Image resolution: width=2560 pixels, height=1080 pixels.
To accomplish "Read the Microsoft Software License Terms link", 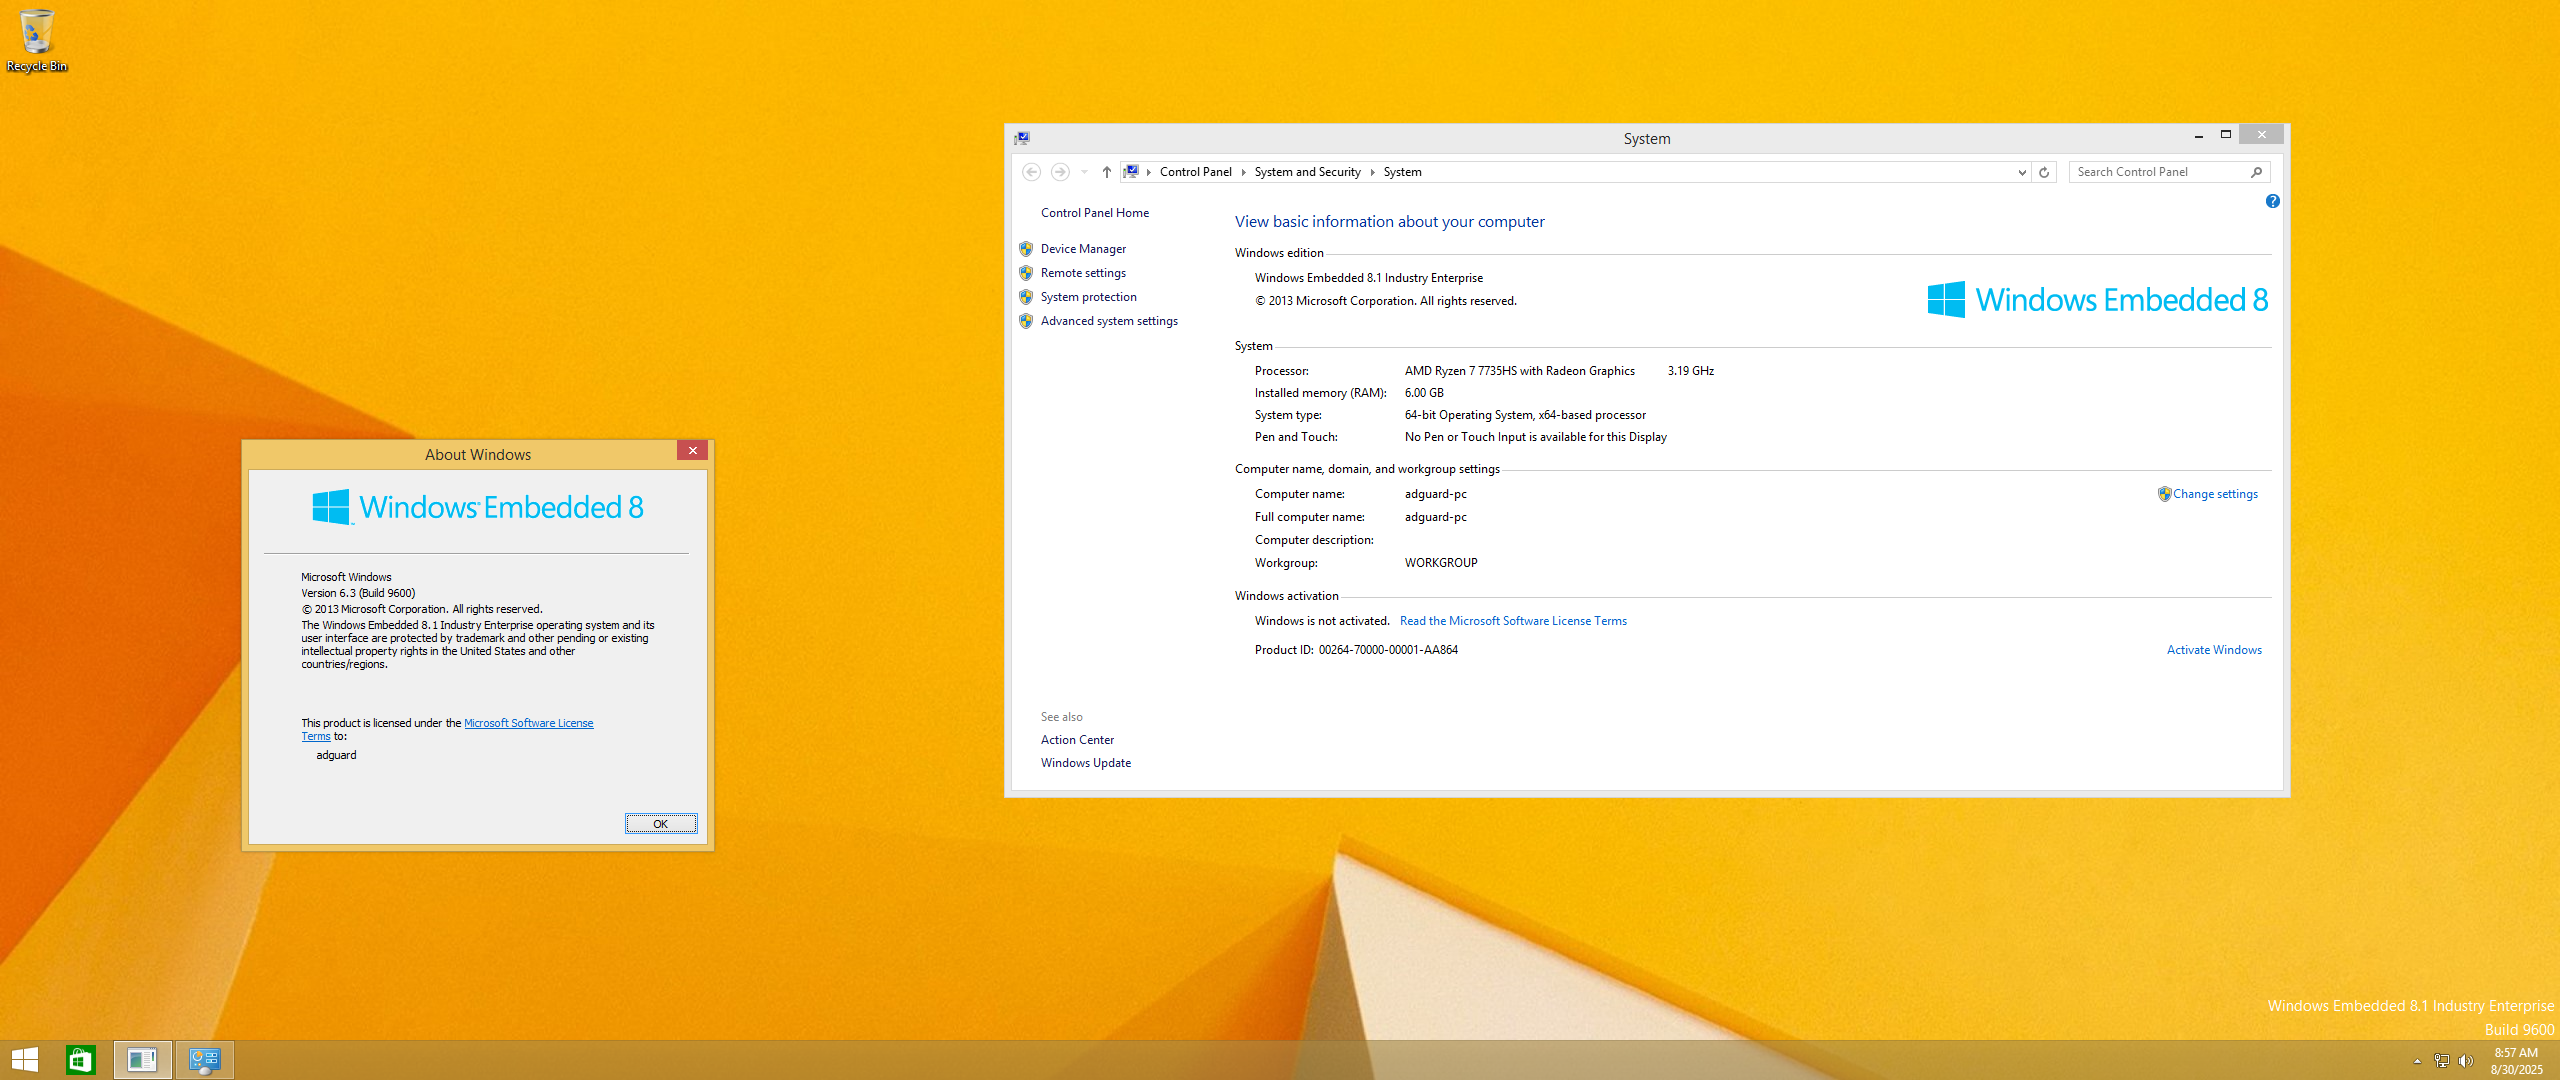I will pyautogui.click(x=1513, y=621).
